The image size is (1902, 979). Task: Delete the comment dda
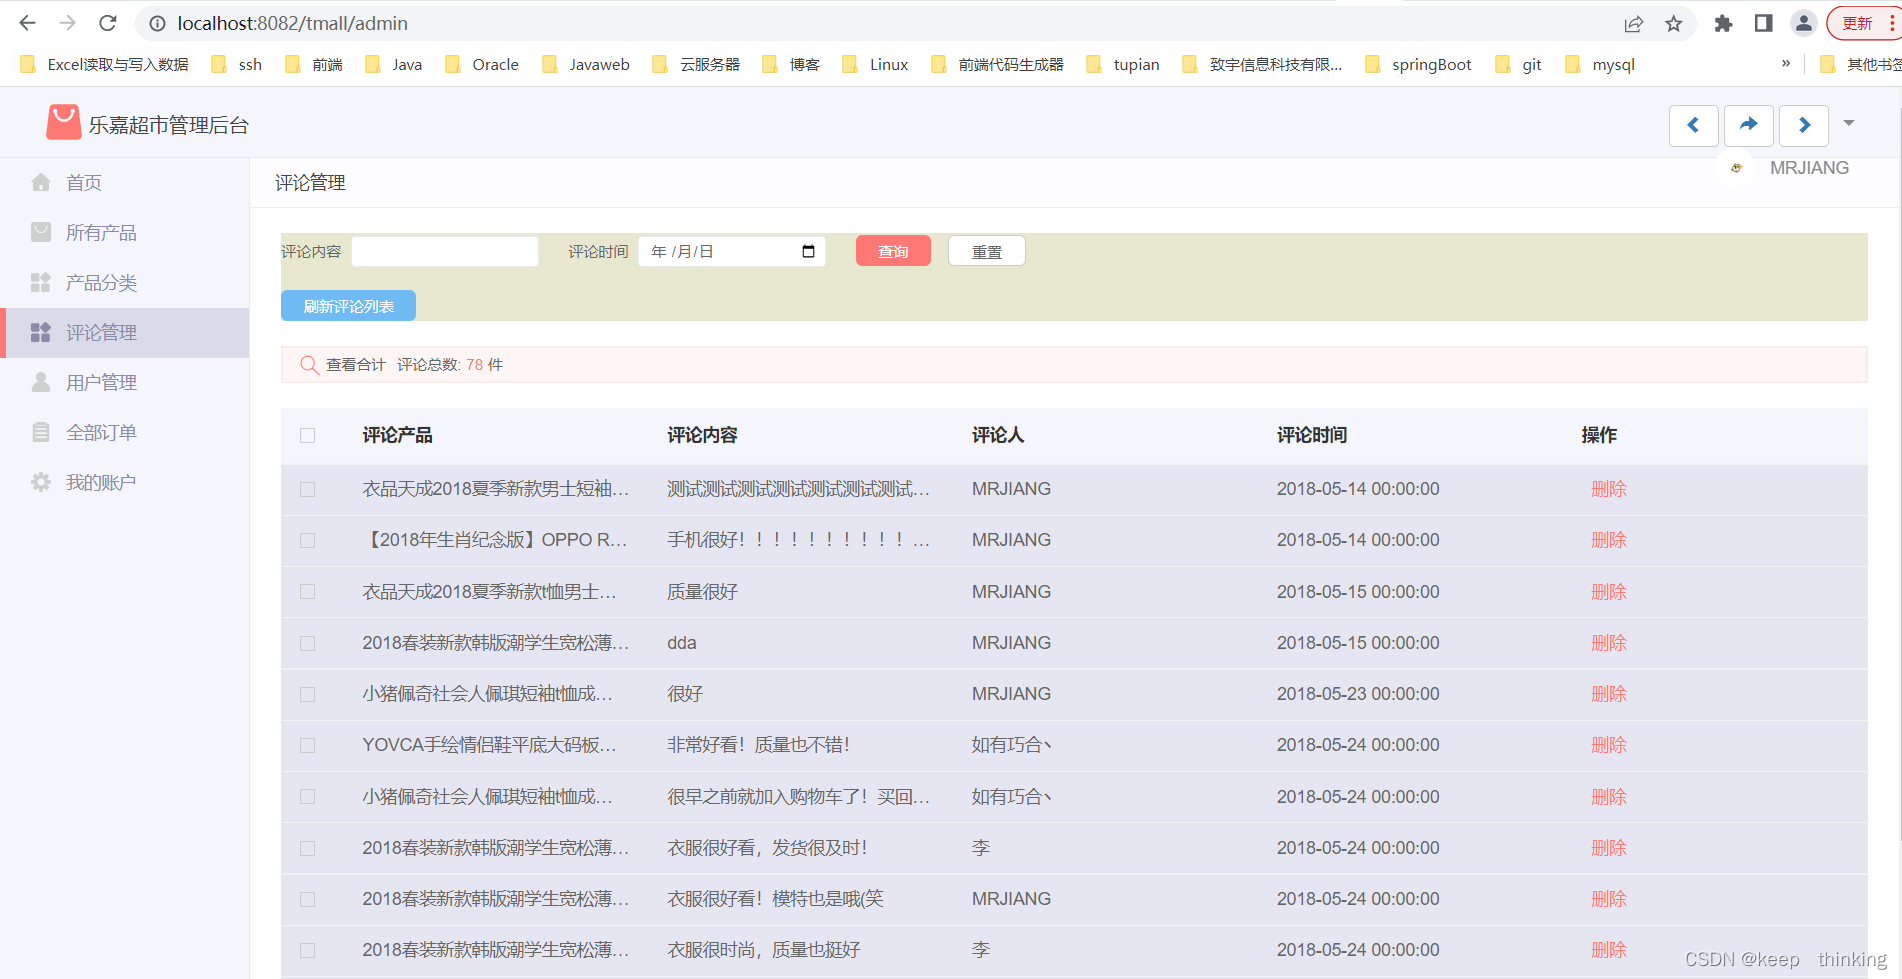[x=1609, y=643]
